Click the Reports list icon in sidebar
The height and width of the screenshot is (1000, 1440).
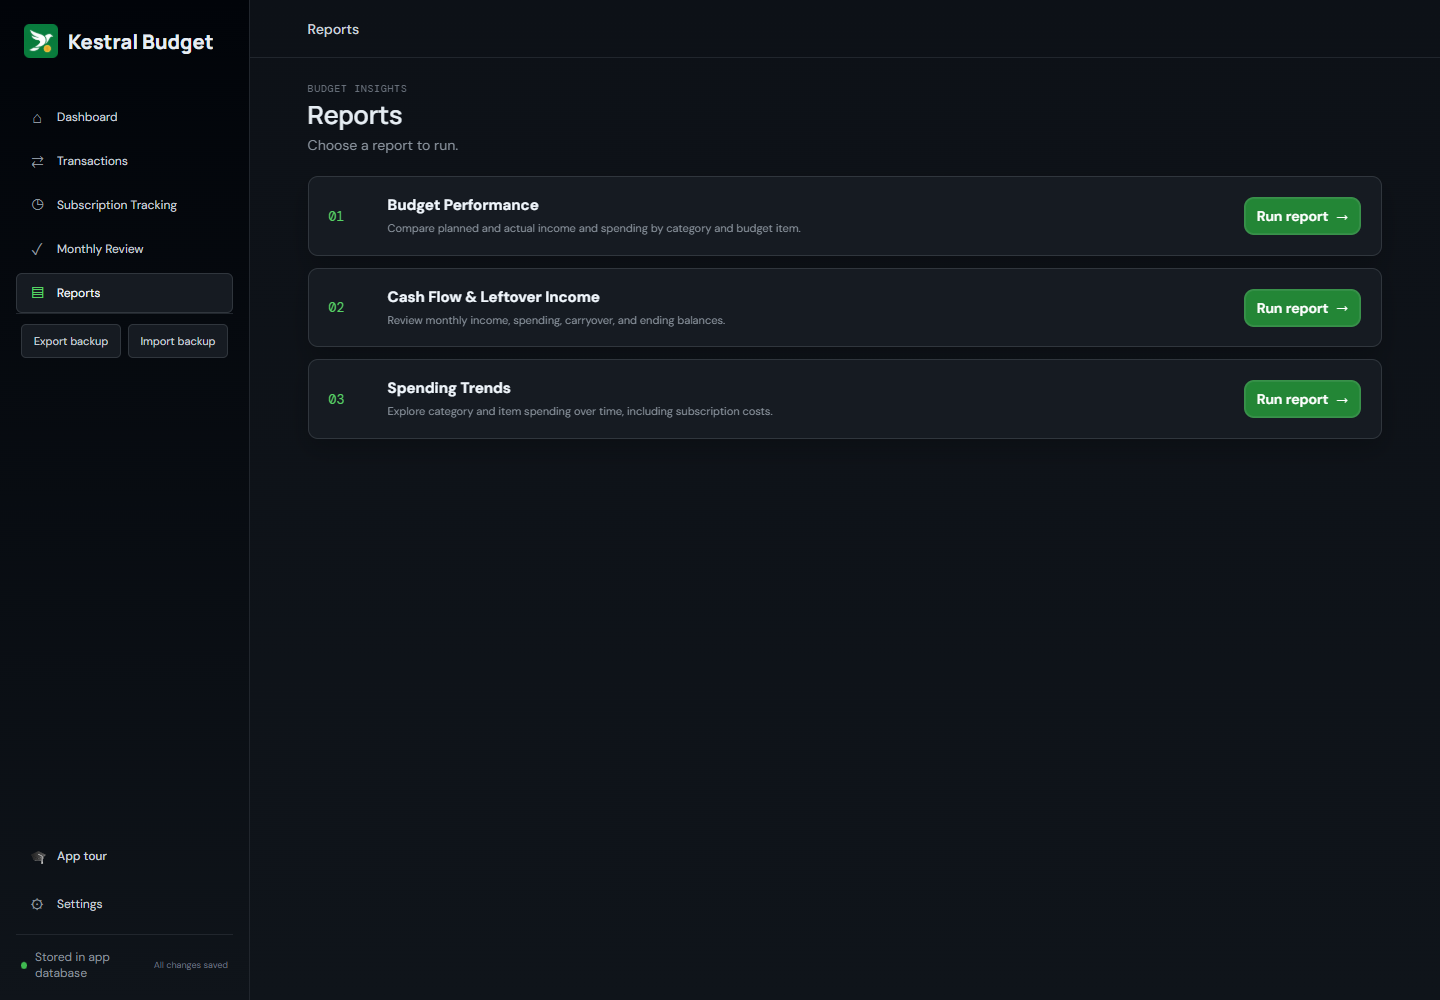[x=37, y=293]
